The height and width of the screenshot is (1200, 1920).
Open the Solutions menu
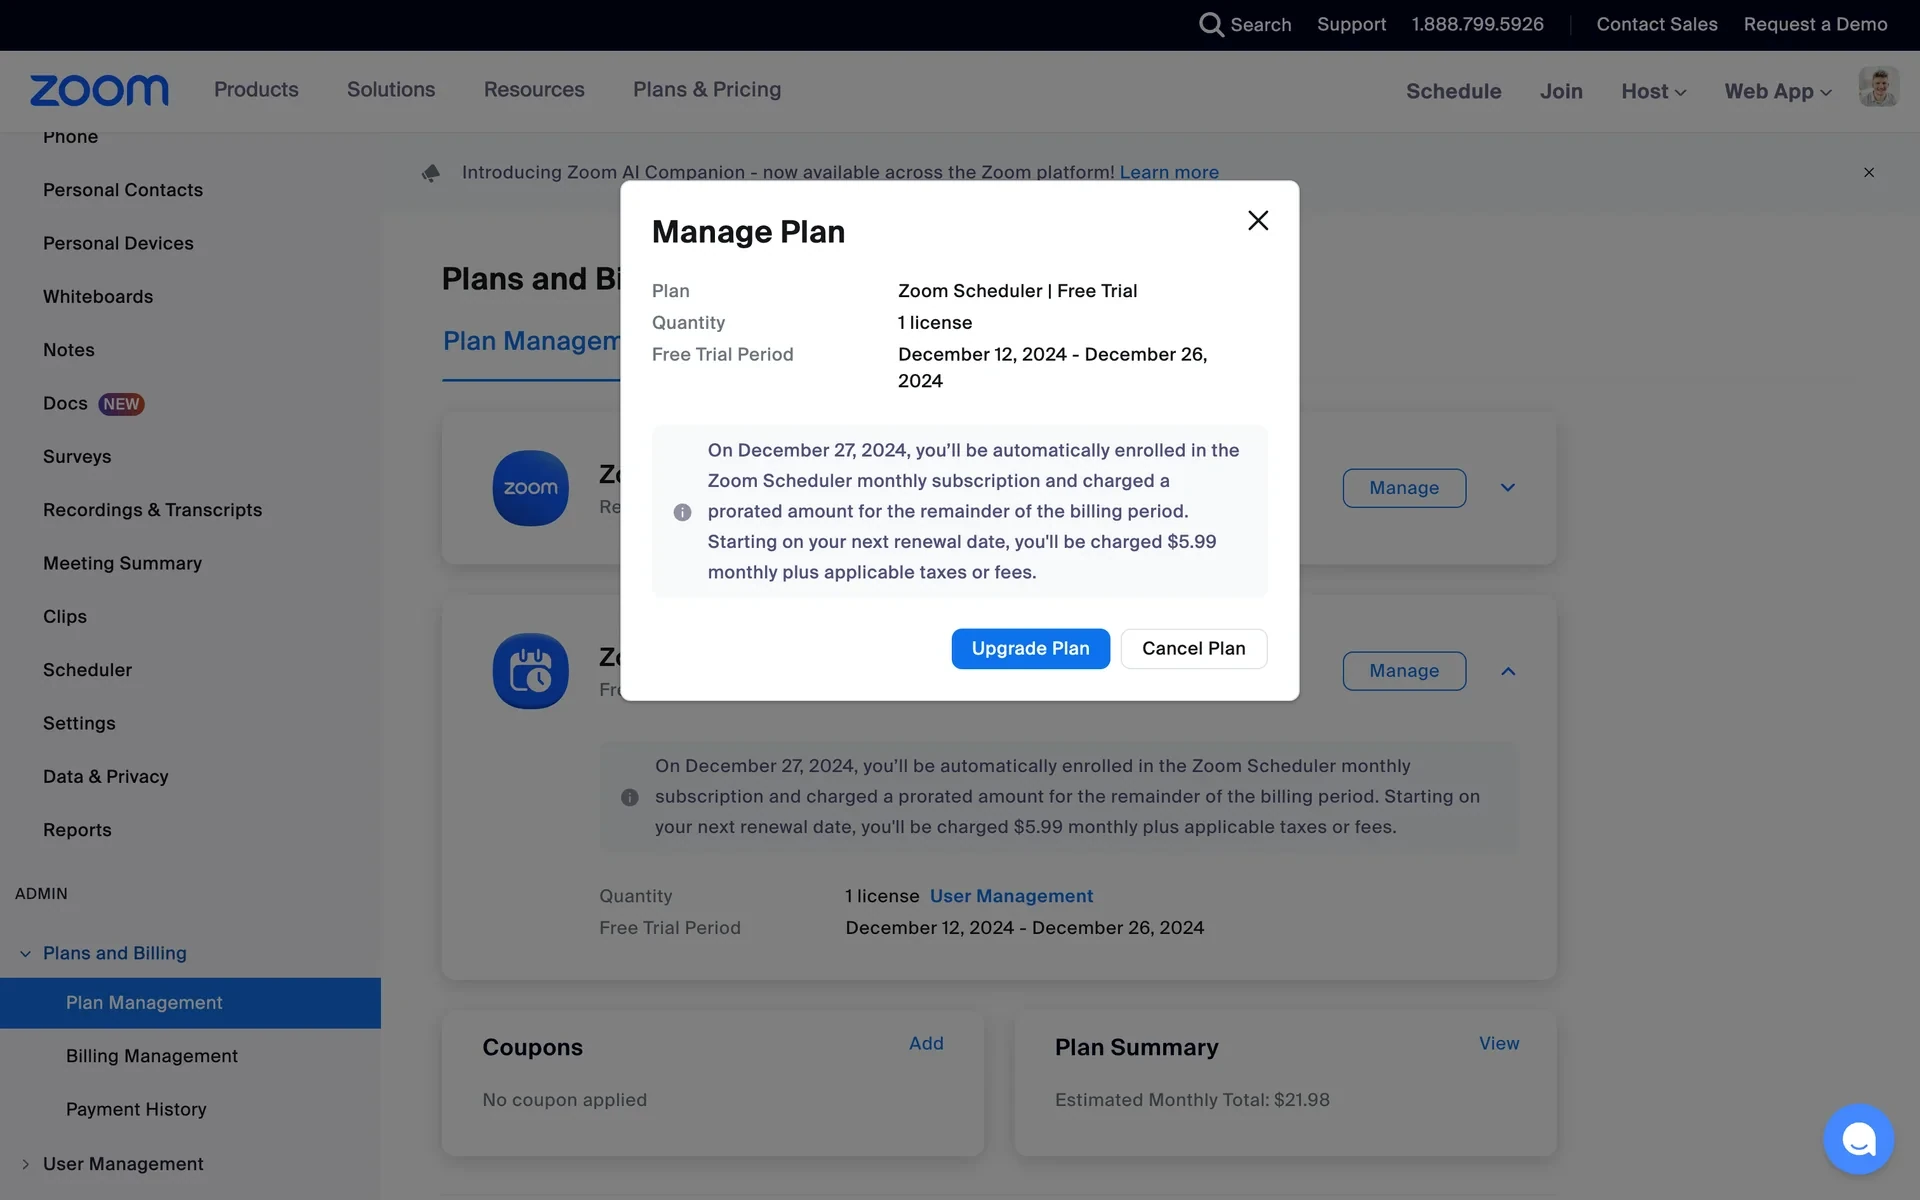click(x=391, y=89)
